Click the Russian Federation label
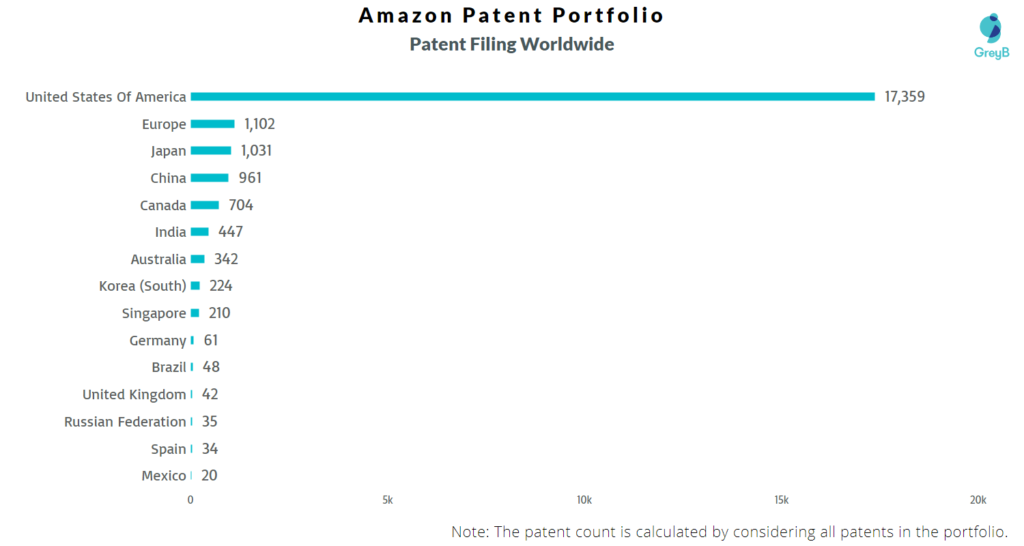The height and width of the screenshot is (546, 1024). tap(125, 422)
